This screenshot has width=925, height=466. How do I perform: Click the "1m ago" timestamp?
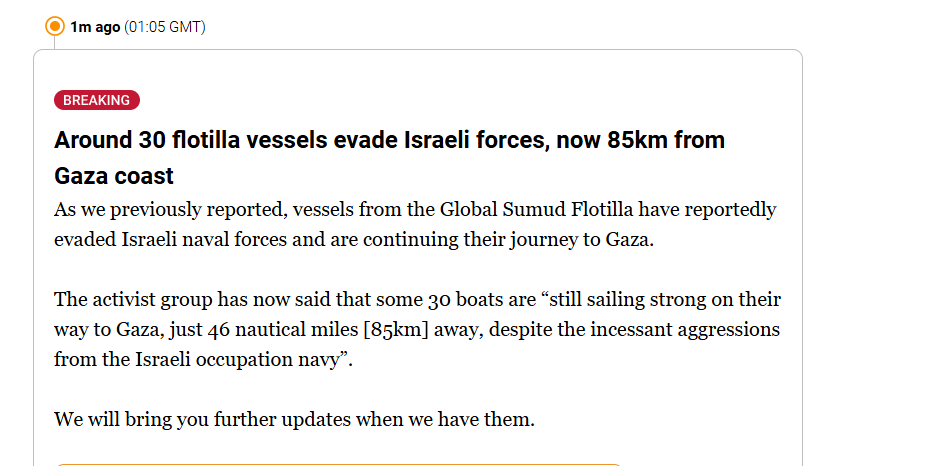[x=94, y=27]
